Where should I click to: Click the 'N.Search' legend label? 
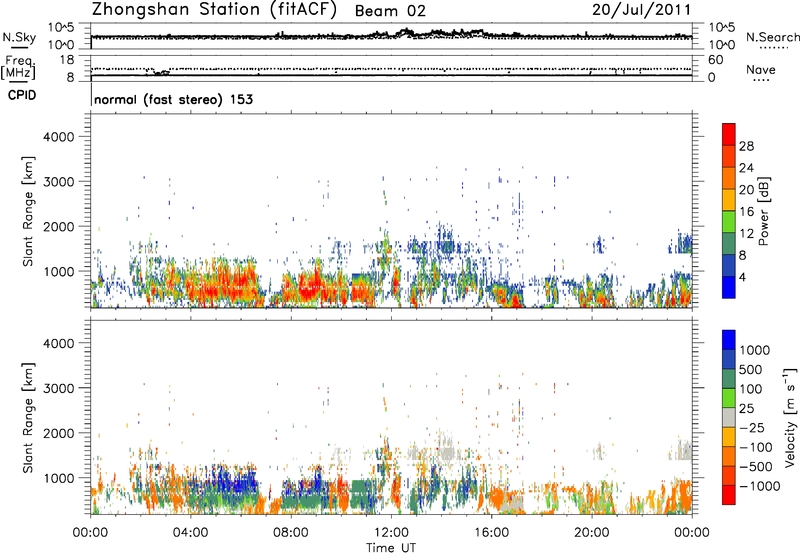tap(772, 37)
